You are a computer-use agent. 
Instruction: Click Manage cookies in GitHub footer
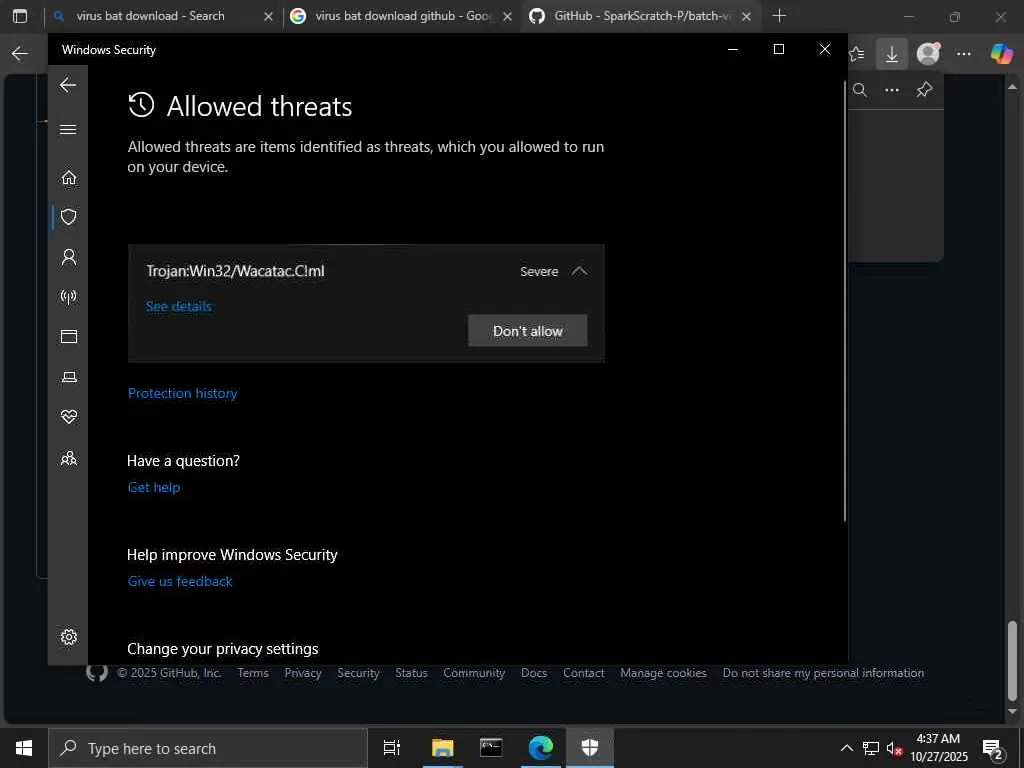click(x=664, y=673)
